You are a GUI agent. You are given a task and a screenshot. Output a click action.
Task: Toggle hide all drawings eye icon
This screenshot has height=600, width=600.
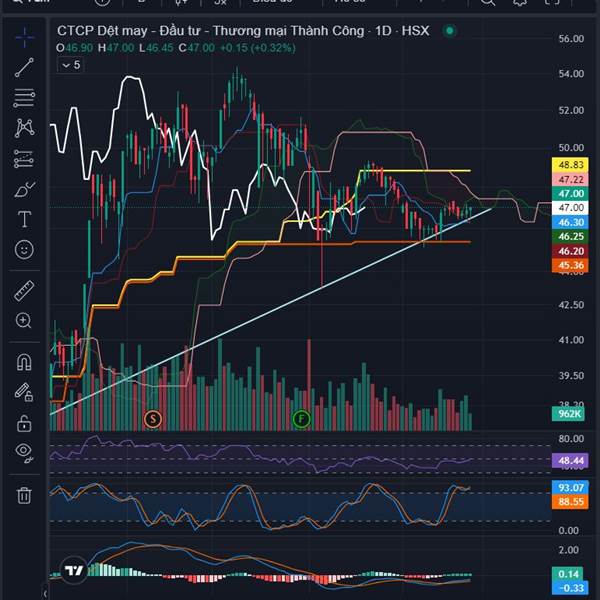click(24, 452)
